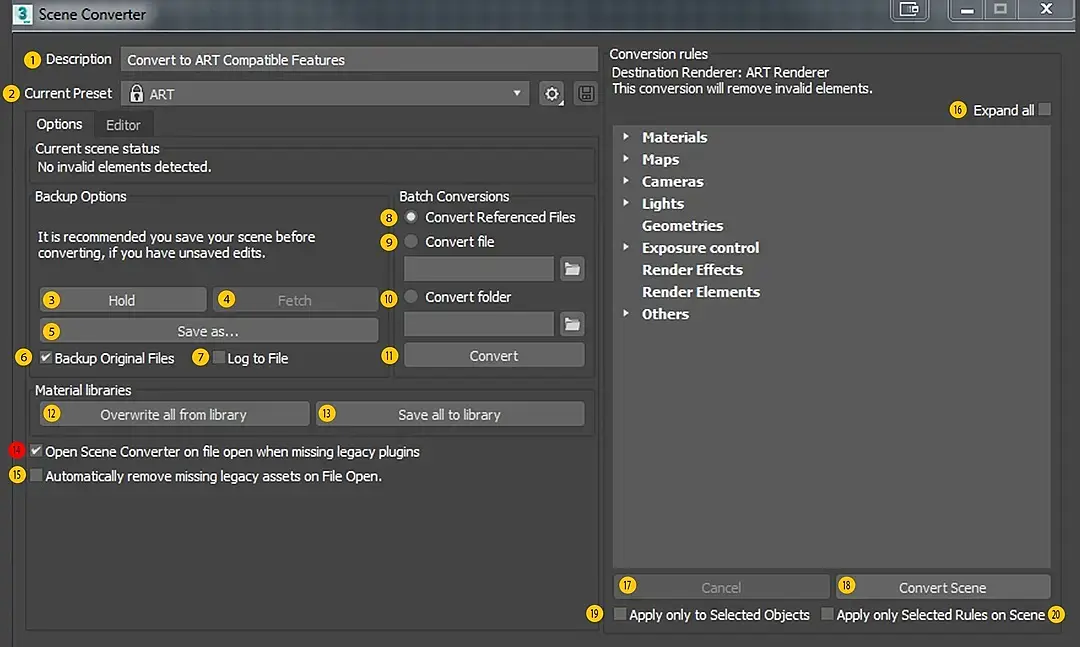This screenshot has width=1080, height=647.
Task: Browse for folder next to Convert folder field
Action: (571, 324)
